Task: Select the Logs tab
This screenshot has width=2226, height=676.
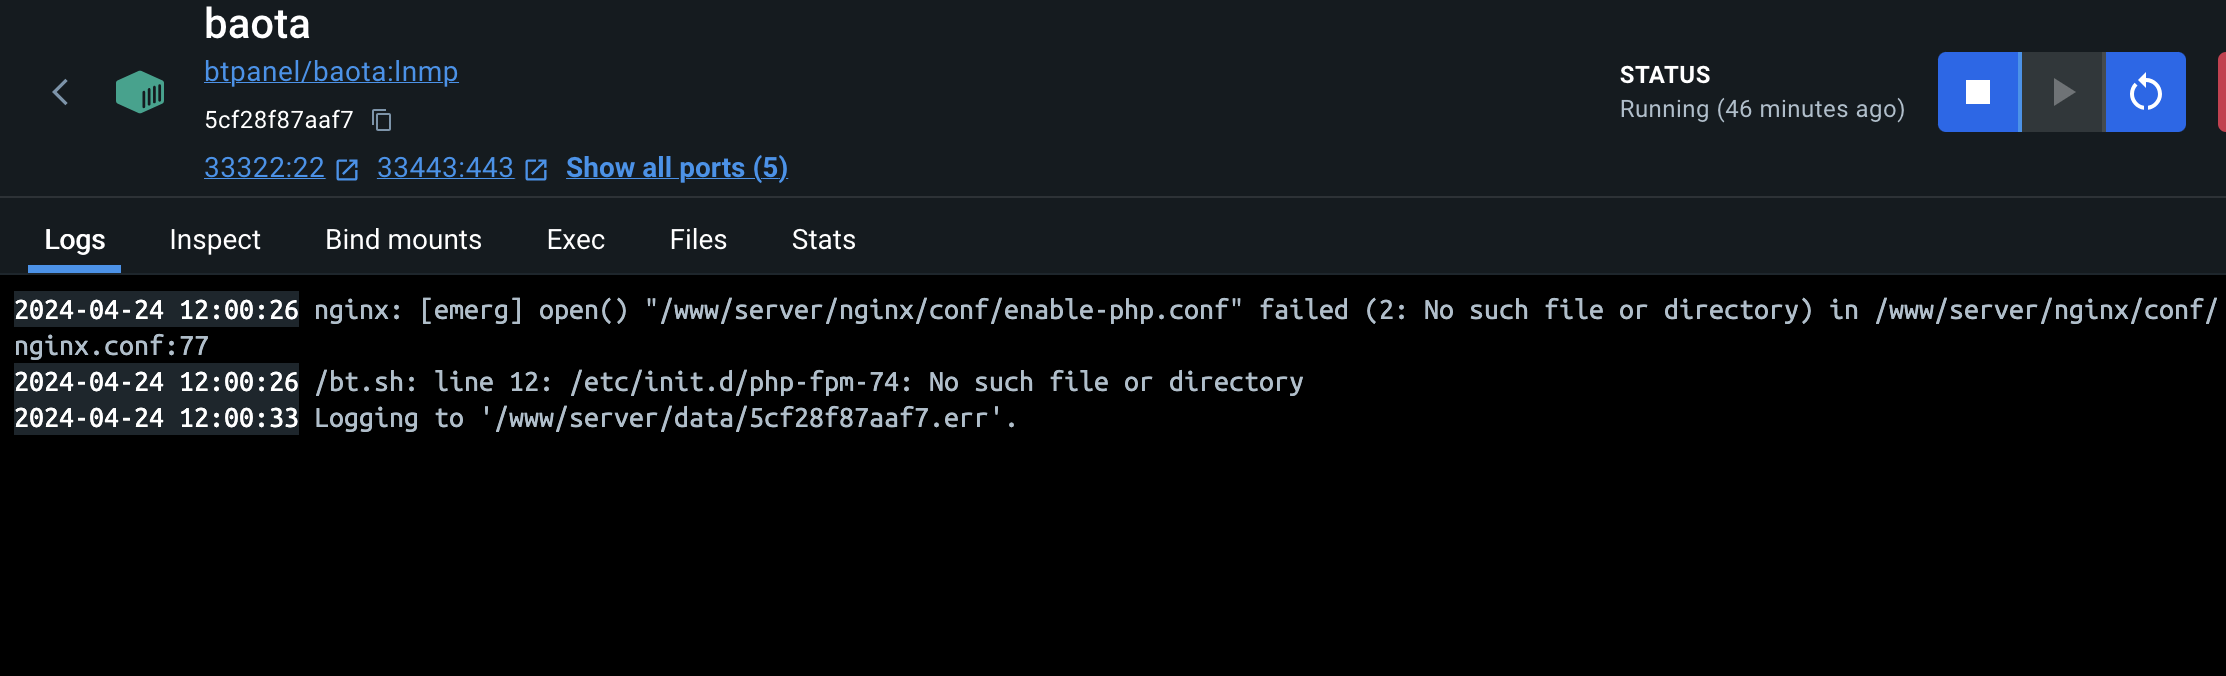Action: (75, 240)
